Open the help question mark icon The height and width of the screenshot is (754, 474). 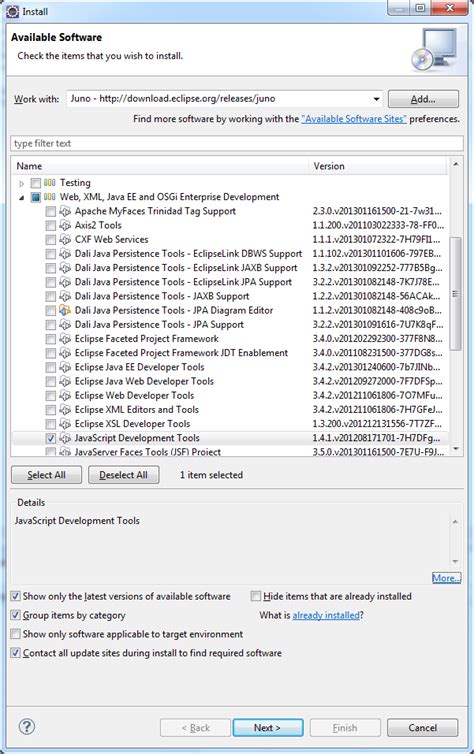pyautogui.click(x=26, y=727)
